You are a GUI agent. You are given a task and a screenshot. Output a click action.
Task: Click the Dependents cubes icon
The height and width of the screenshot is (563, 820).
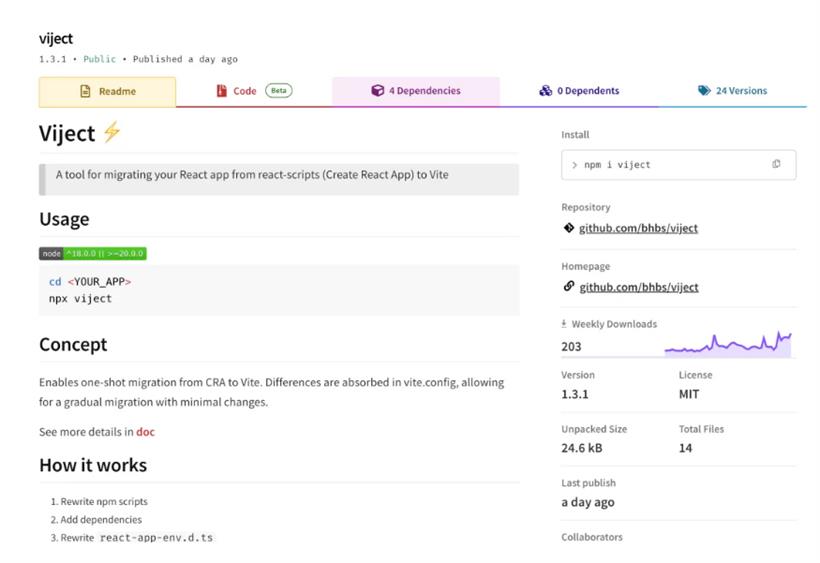click(x=545, y=91)
